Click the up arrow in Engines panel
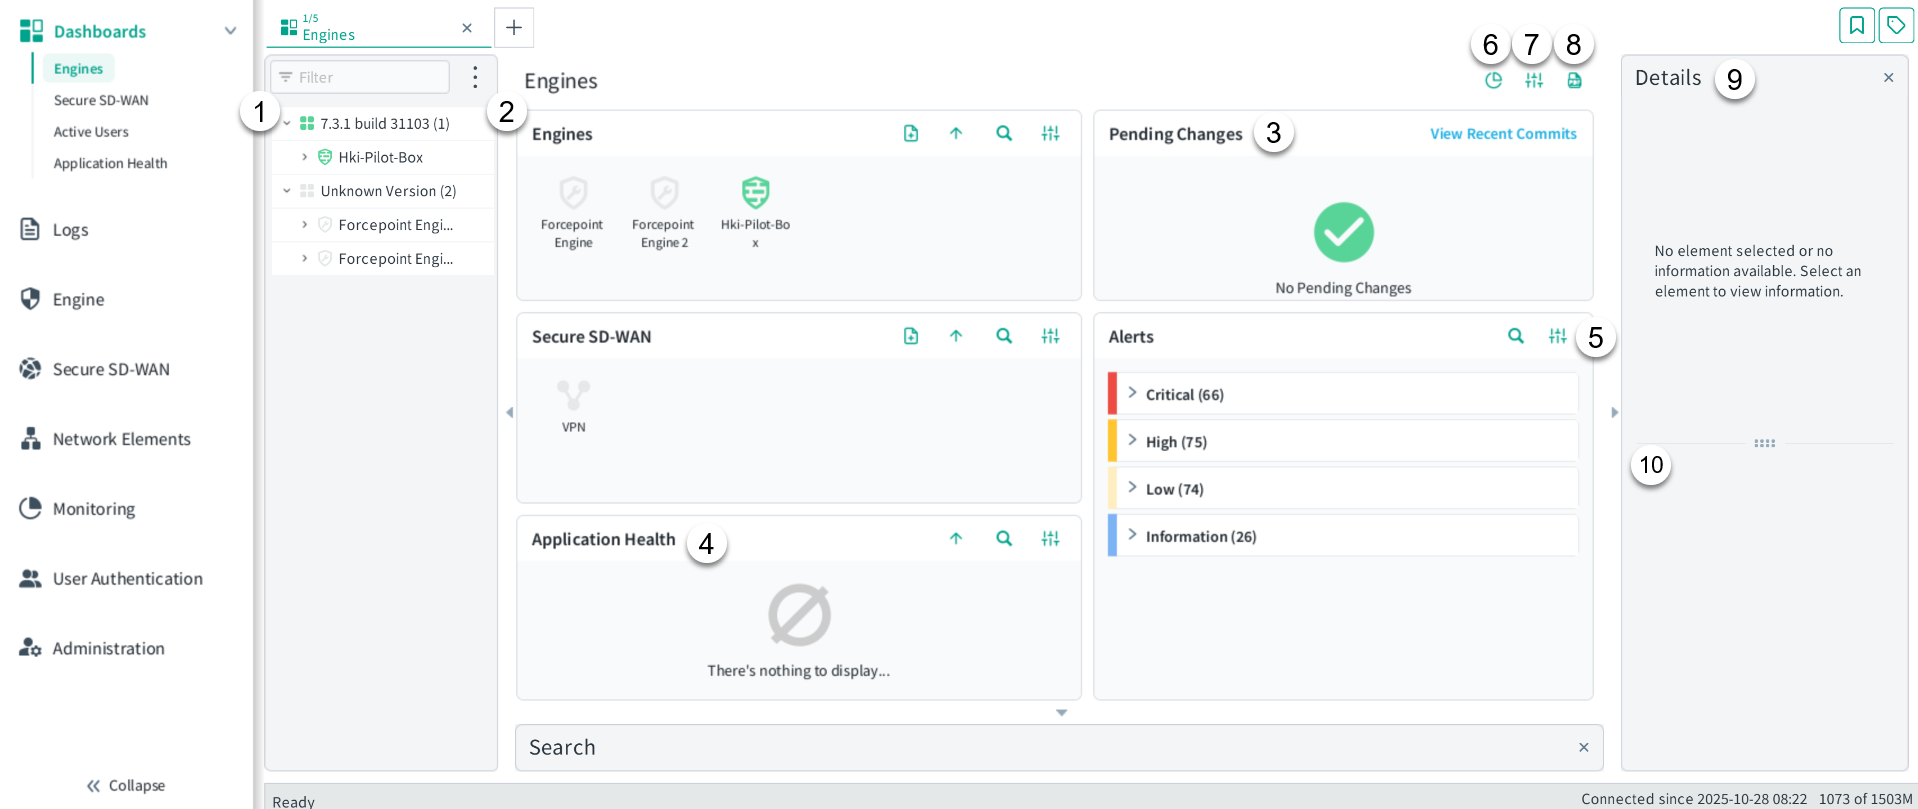This screenshot has width=1918, height=809. 956,133
